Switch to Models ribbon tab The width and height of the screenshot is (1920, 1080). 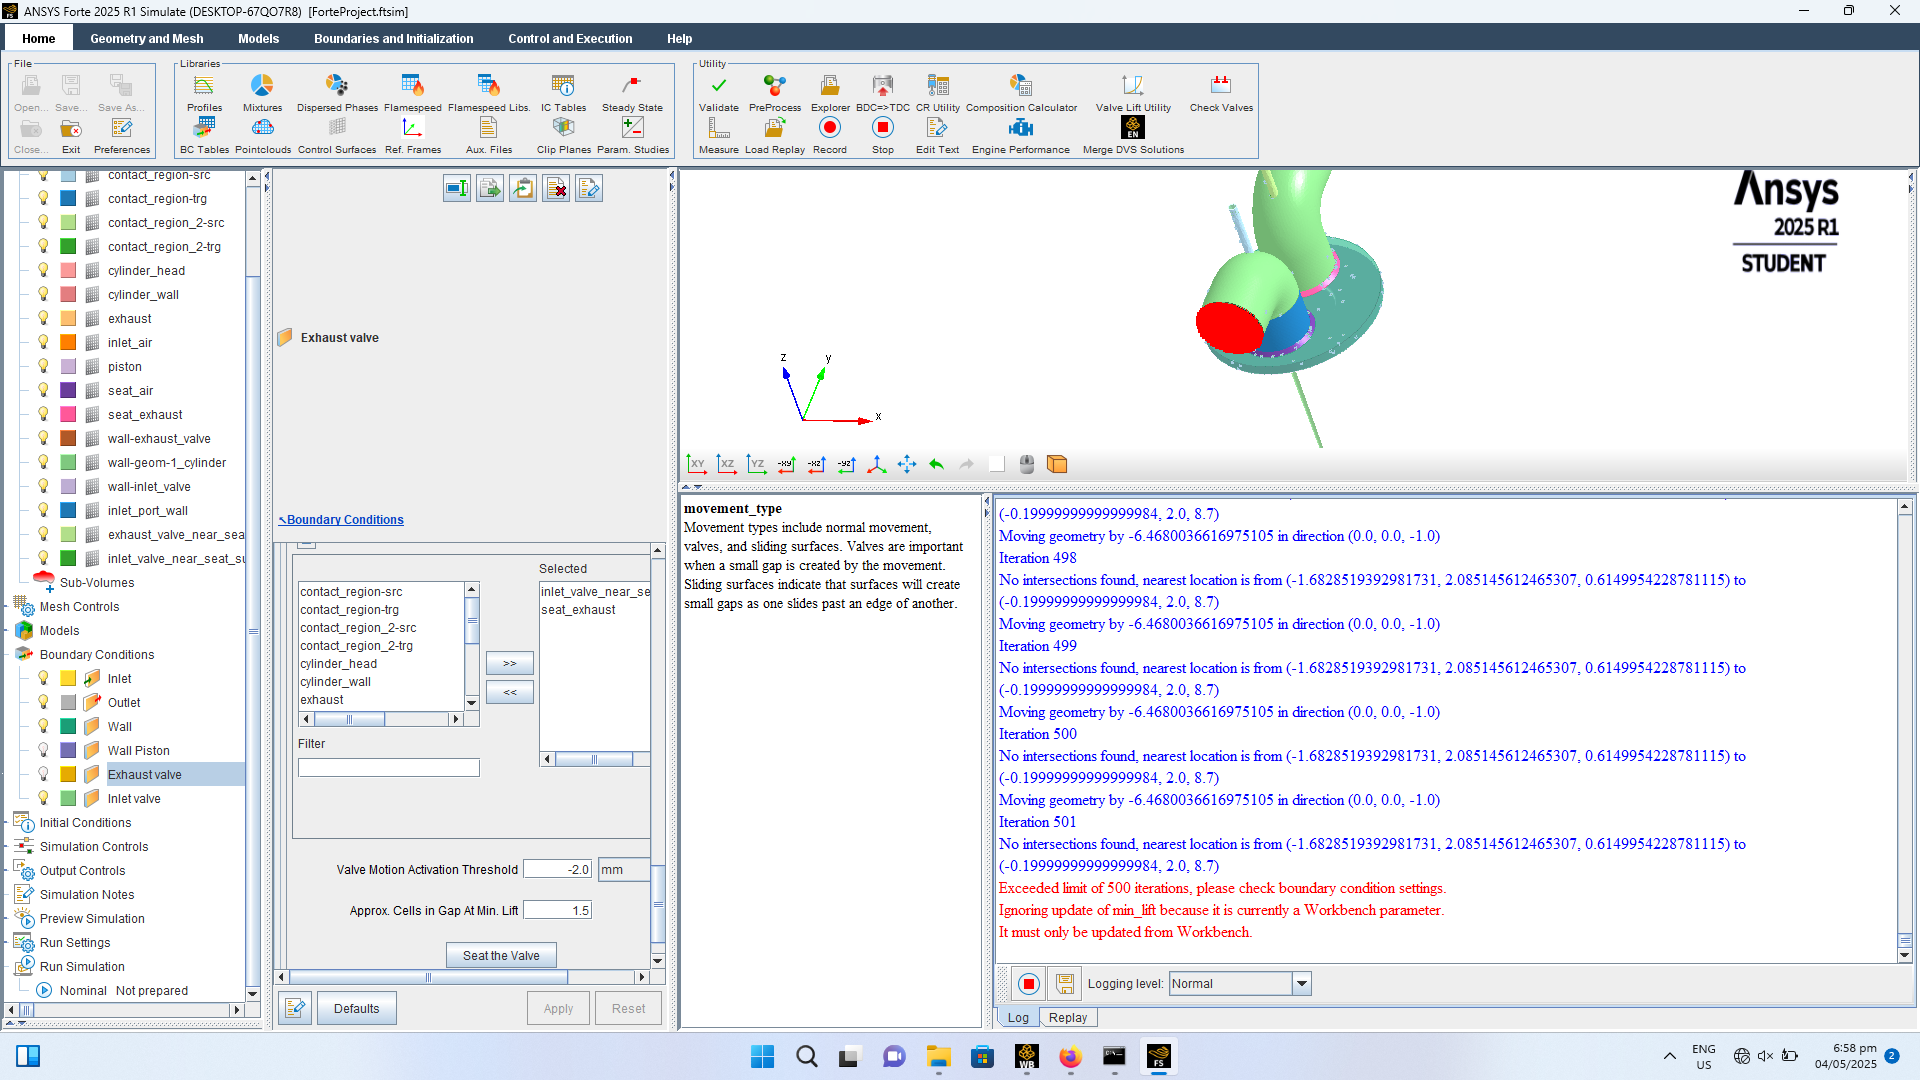[258, 38]
